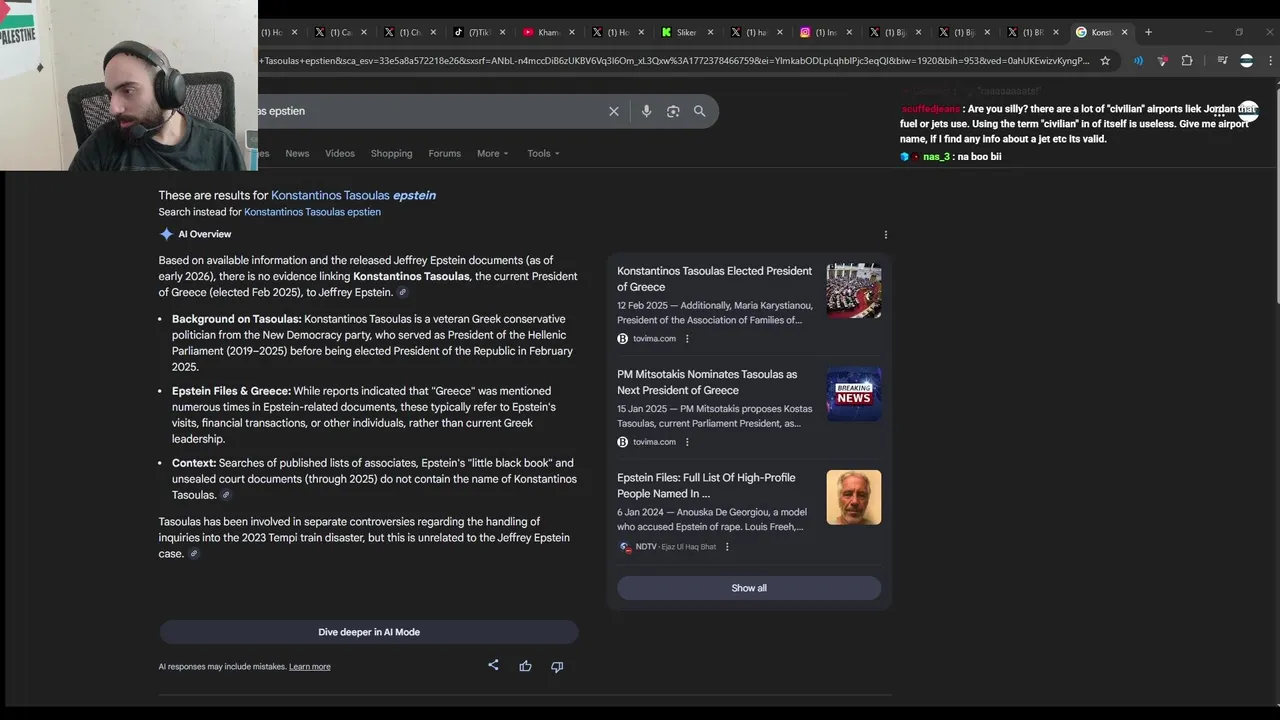Clear the search box with the X icon
The width and height of the screenshot is (1280, 720).
[614, 111]
